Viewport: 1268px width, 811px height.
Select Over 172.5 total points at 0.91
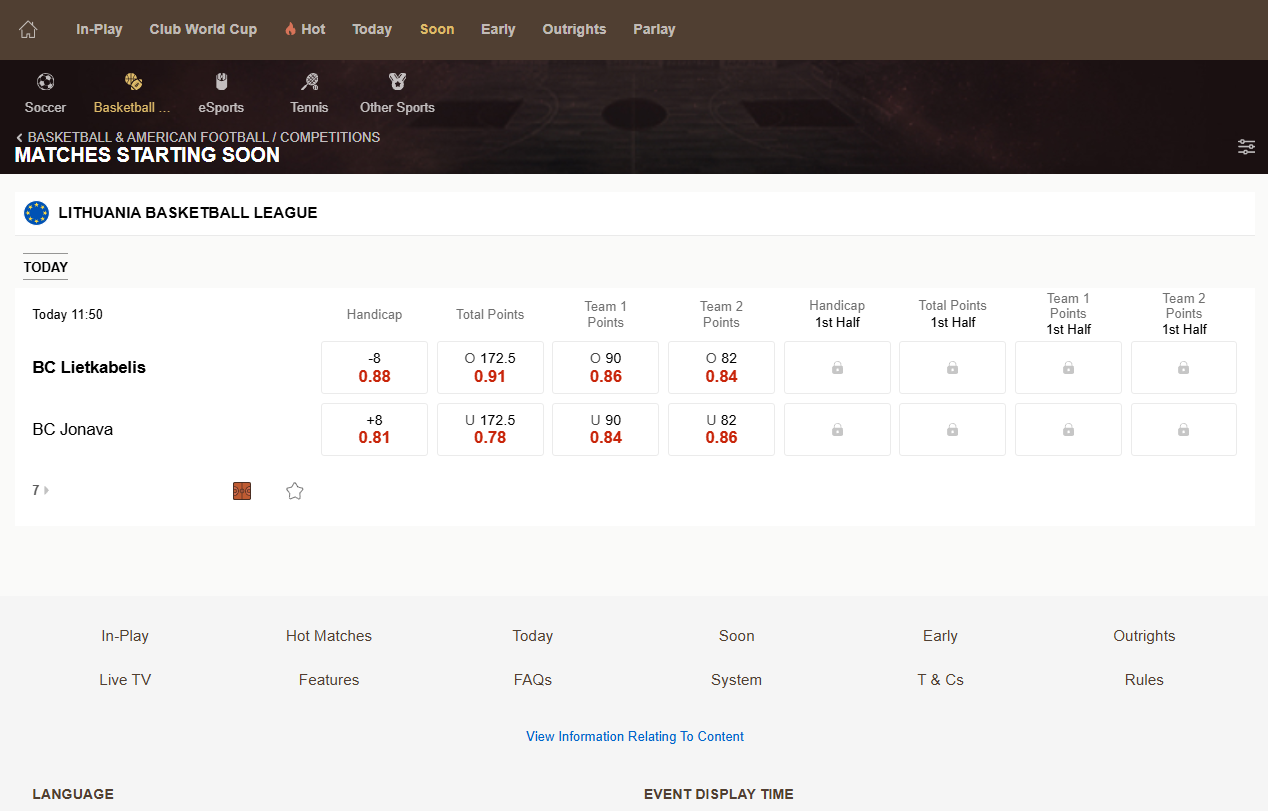pos(490,368)
